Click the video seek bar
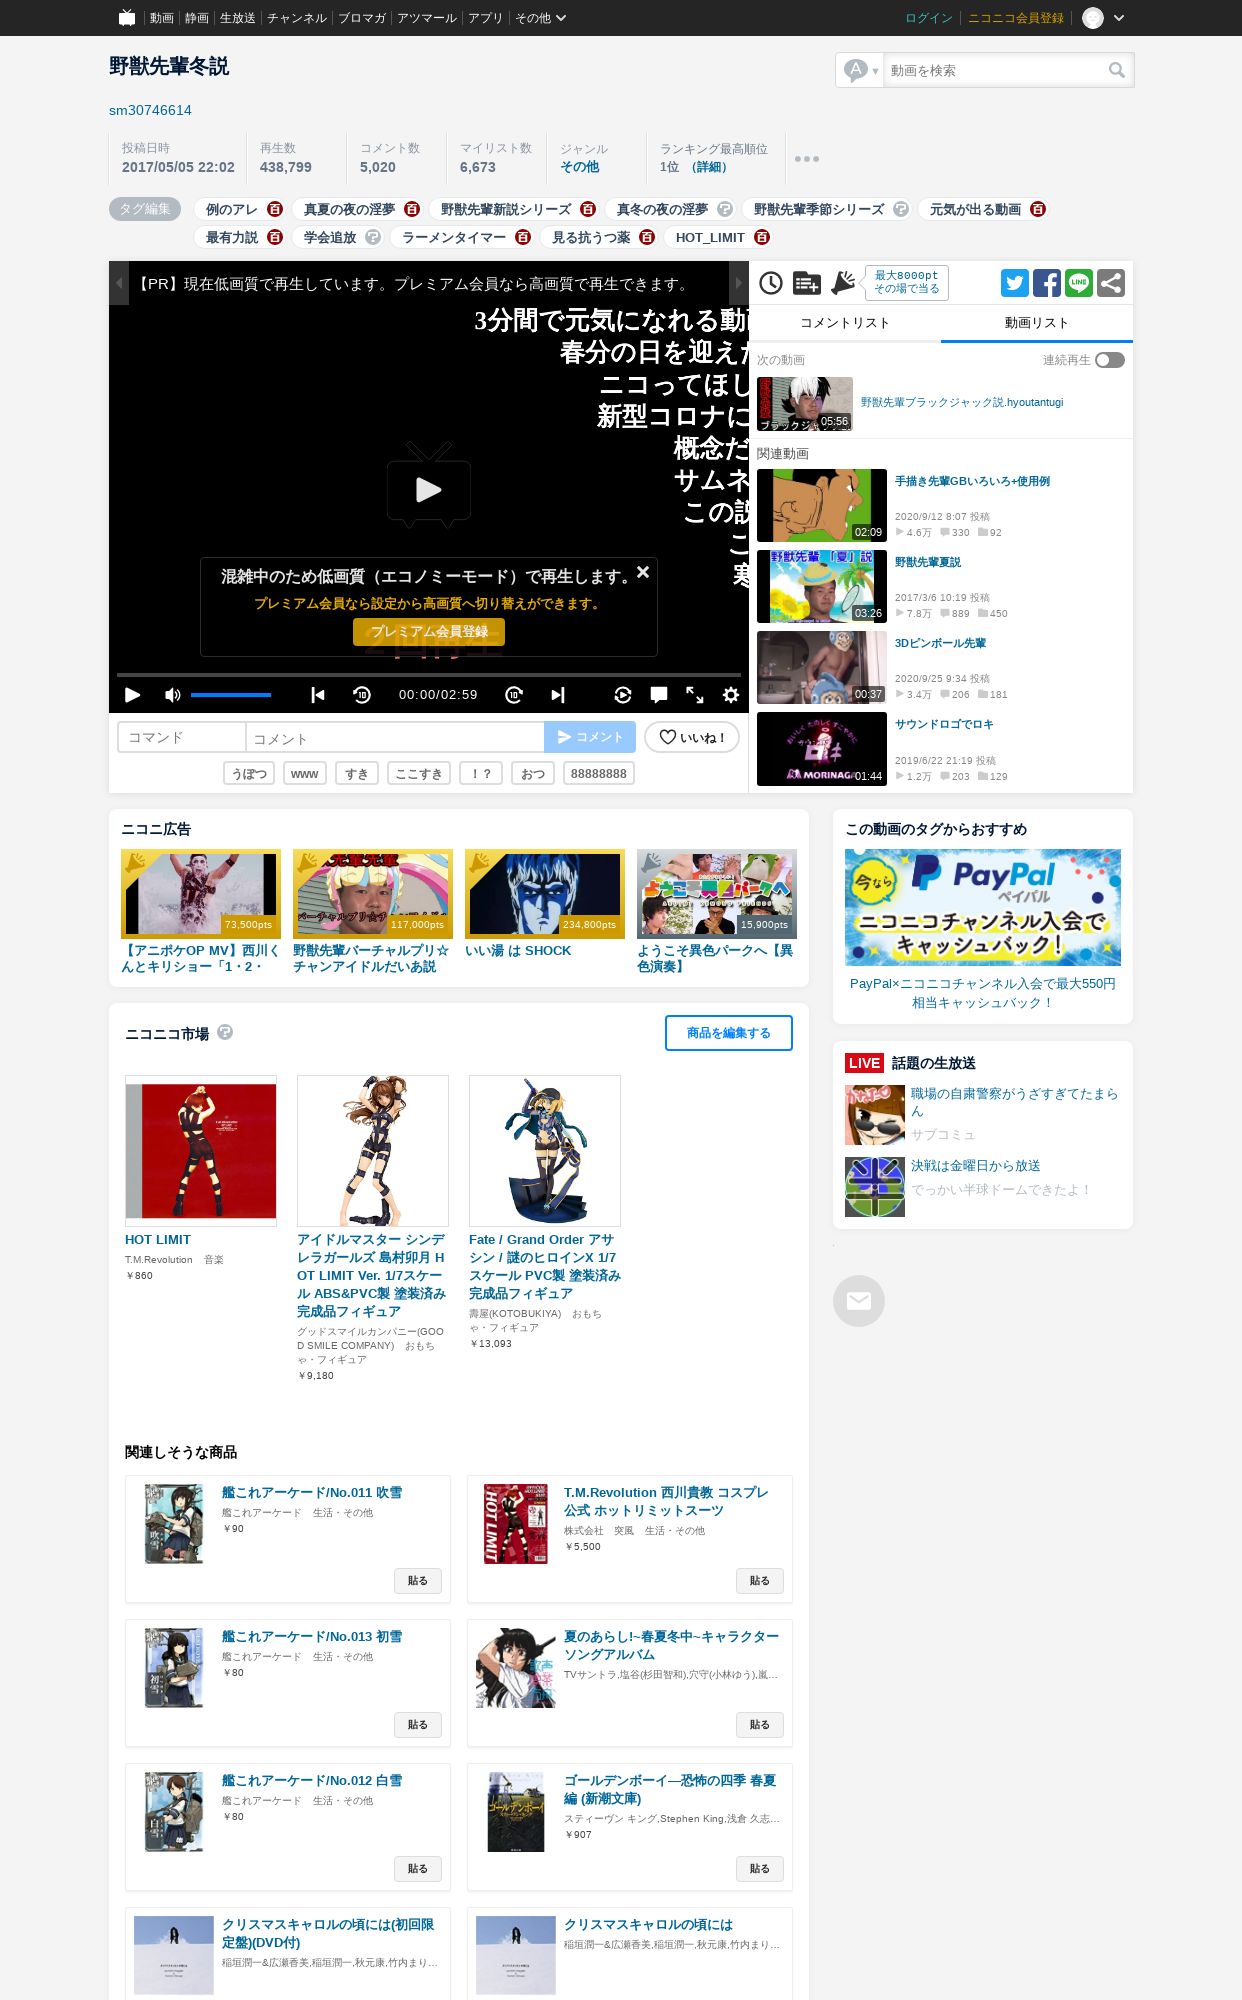Screen dimensions: 1242x2000 coord(429,675)
